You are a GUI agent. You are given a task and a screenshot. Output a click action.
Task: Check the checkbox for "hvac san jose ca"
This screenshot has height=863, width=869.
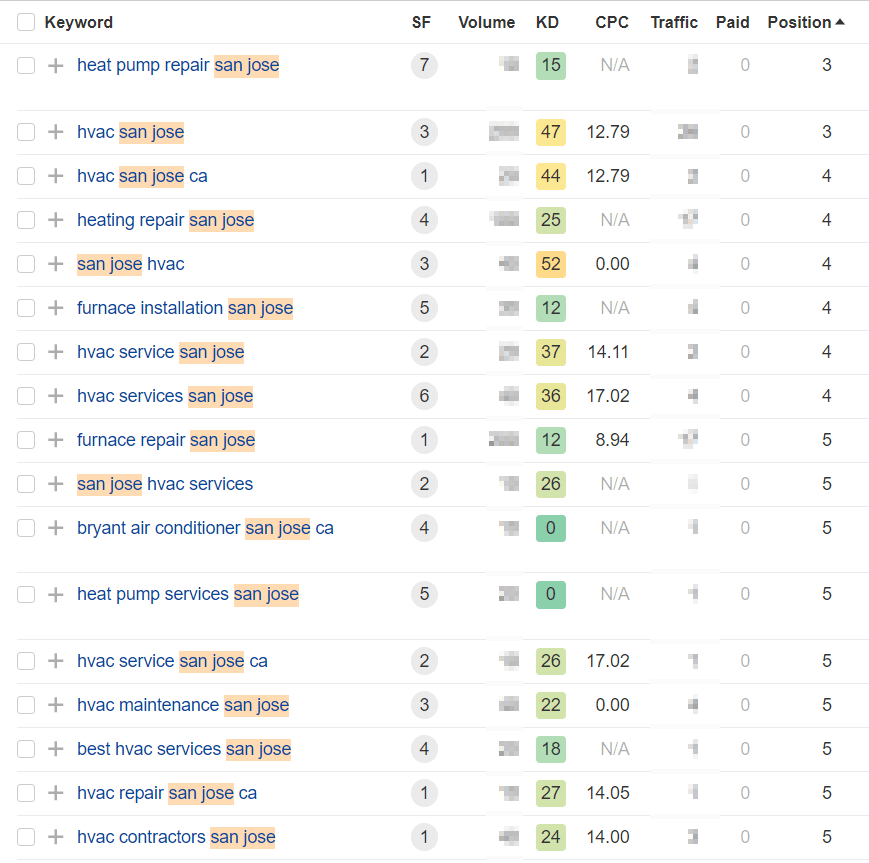pos(25,176)
